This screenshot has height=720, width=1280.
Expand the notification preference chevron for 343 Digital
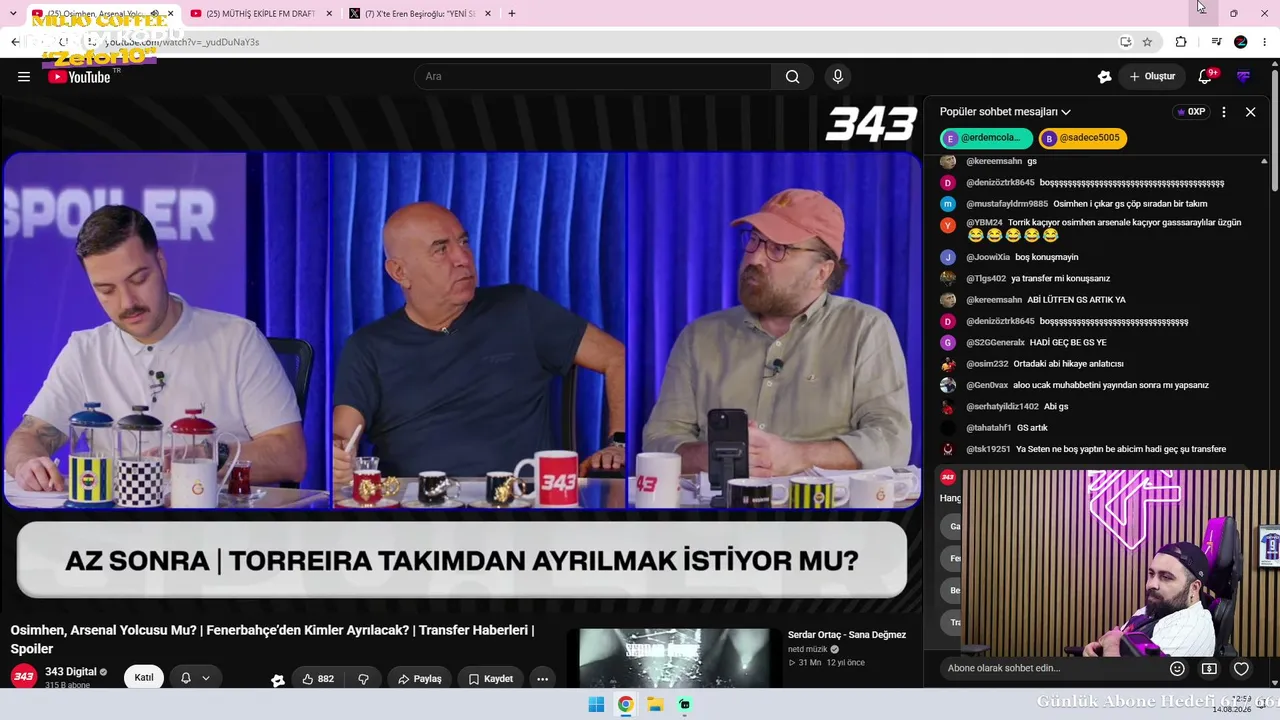[206, 678]
